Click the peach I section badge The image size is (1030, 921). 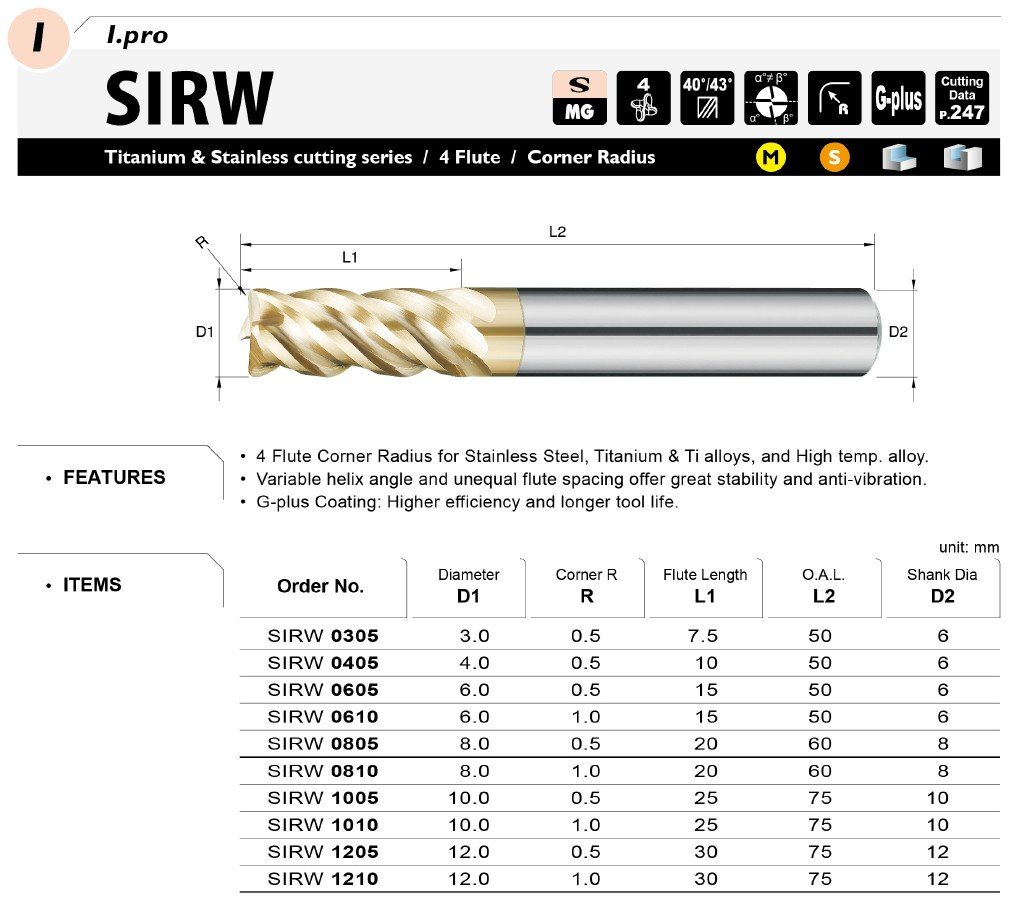[x=38, y=36]
